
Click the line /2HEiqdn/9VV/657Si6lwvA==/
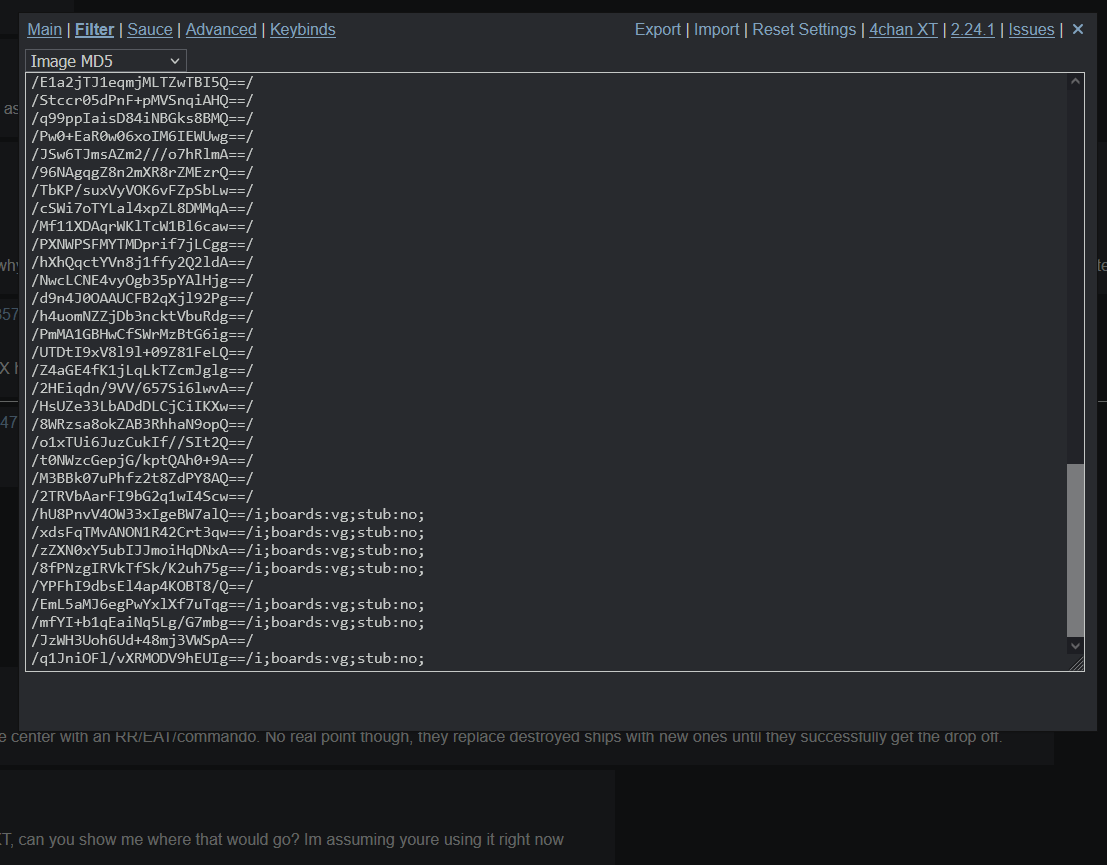point(142,388)
